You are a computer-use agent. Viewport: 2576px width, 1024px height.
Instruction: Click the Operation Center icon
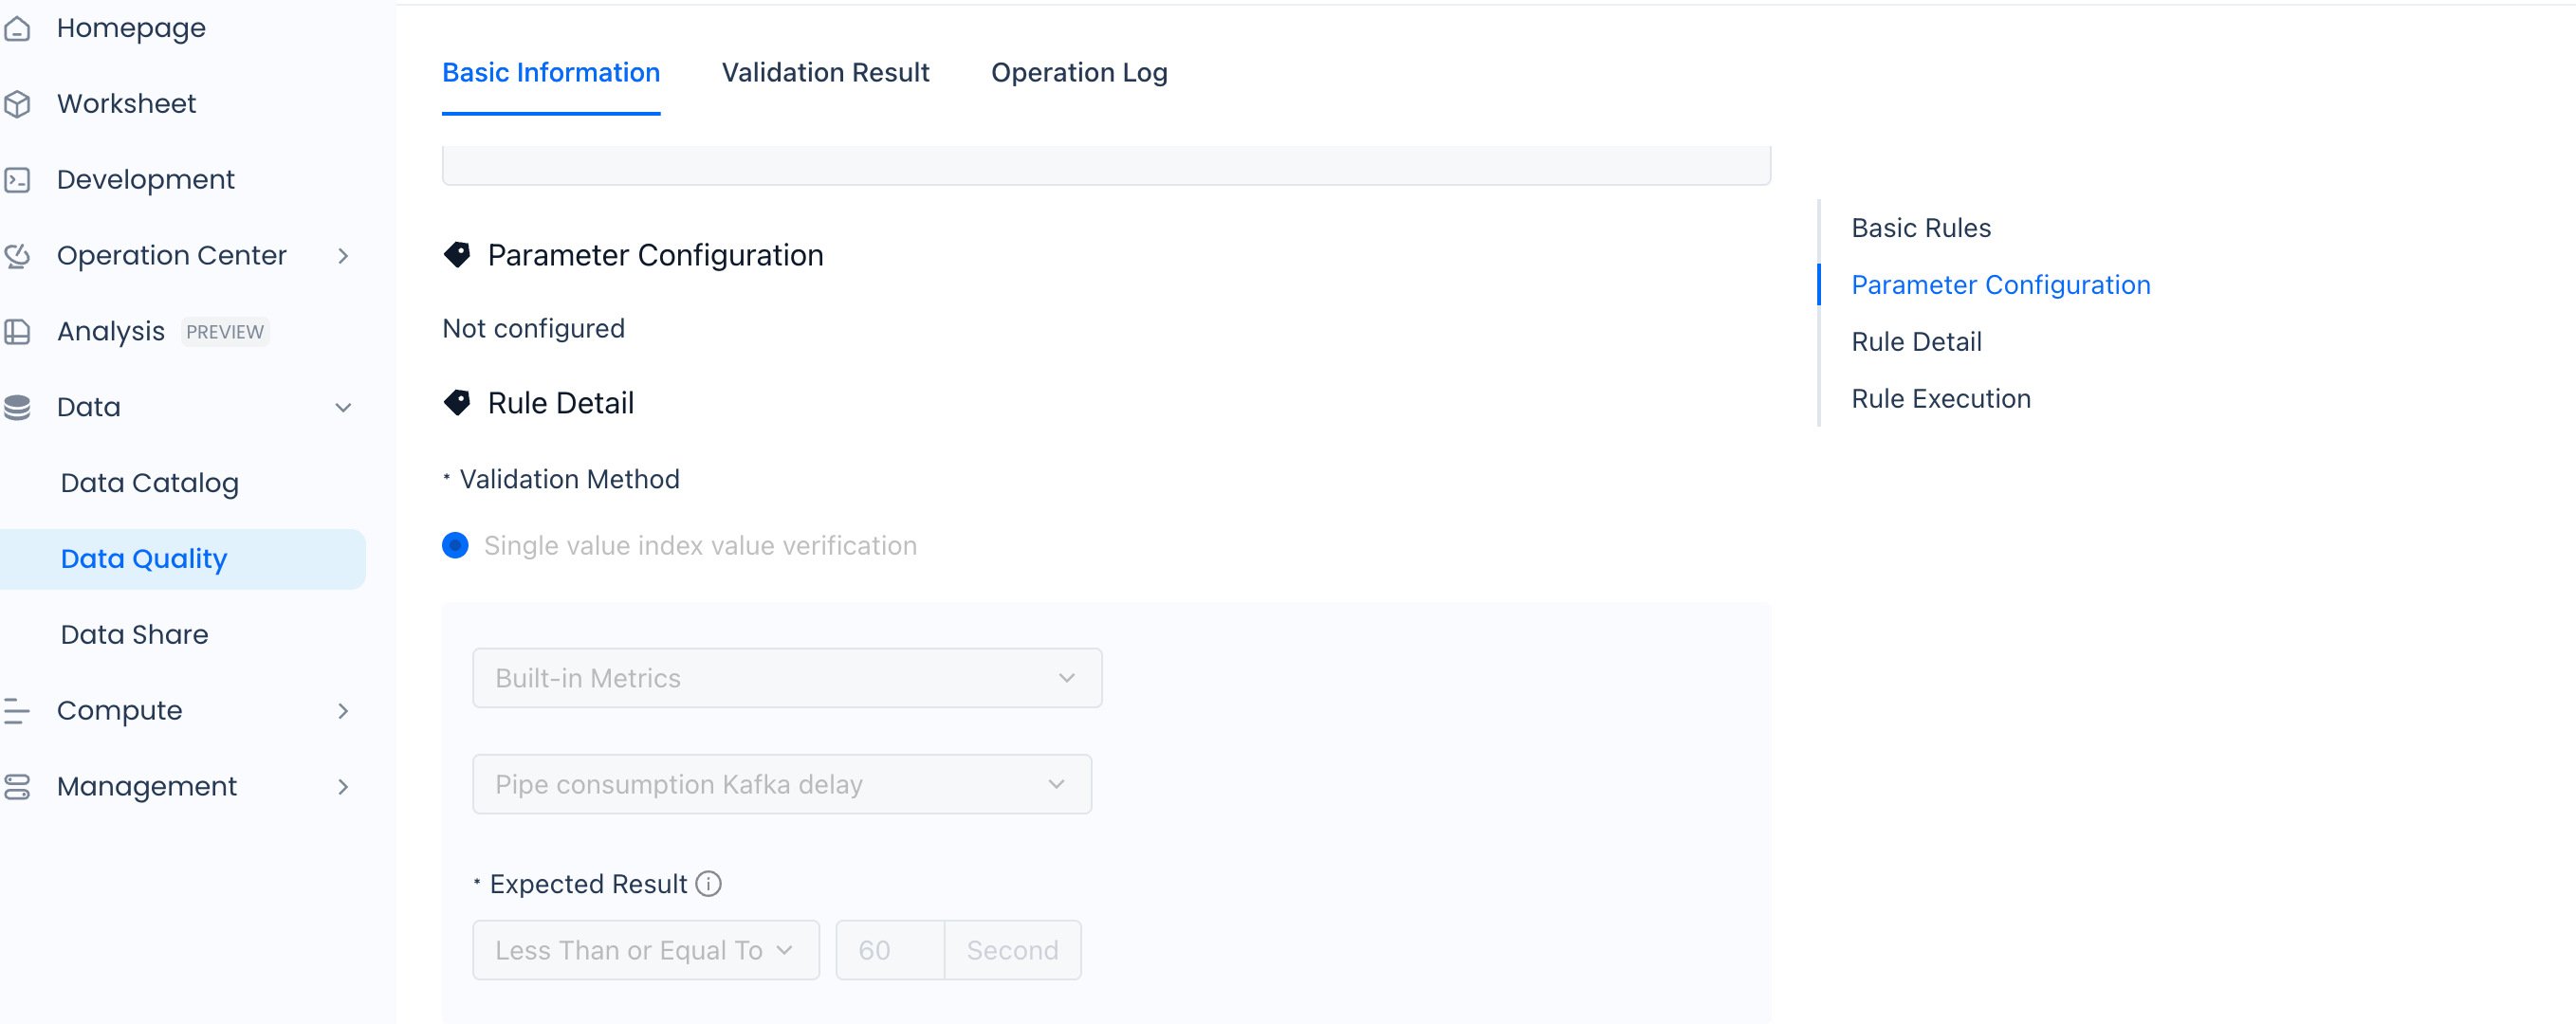coord(17,256)
